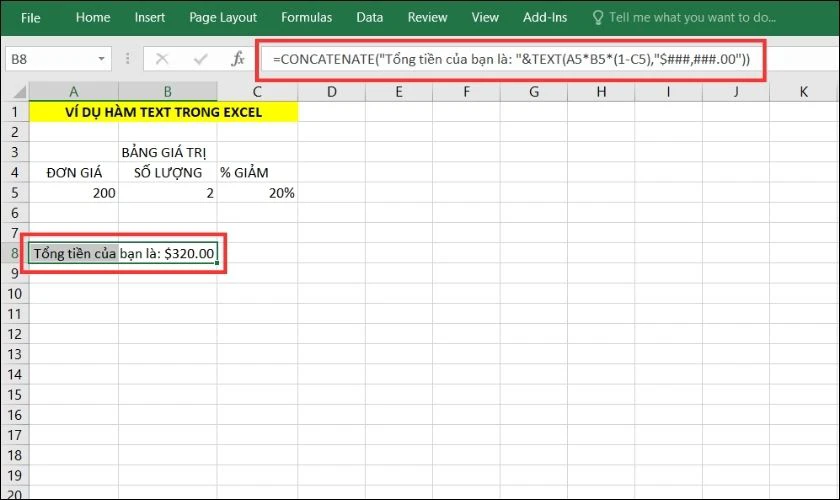Click the Cancel (X) formula icon
The height and width of the screenshot is (500, 840).
tap(162, 59)
